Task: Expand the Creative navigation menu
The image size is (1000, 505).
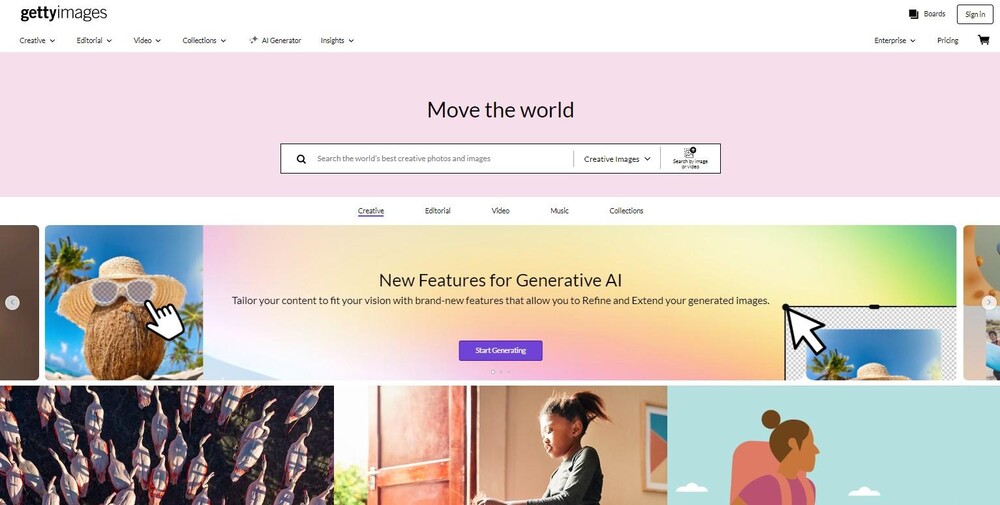Action: coord(37,40)
